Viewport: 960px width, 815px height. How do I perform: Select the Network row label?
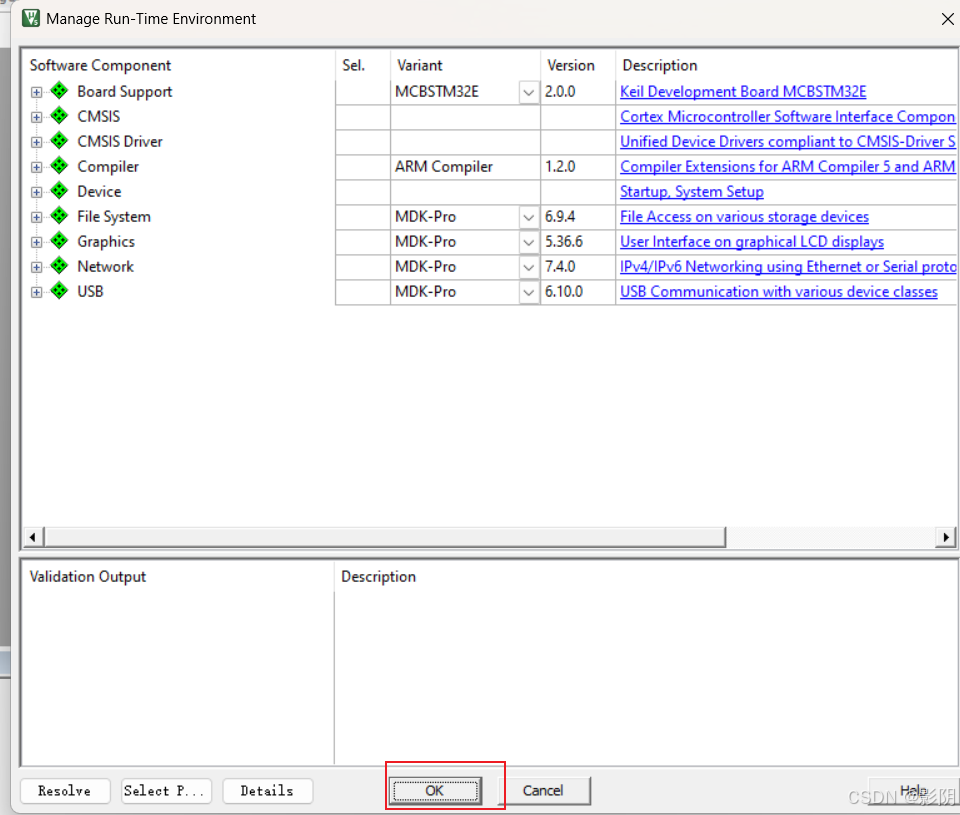(105, 266)
